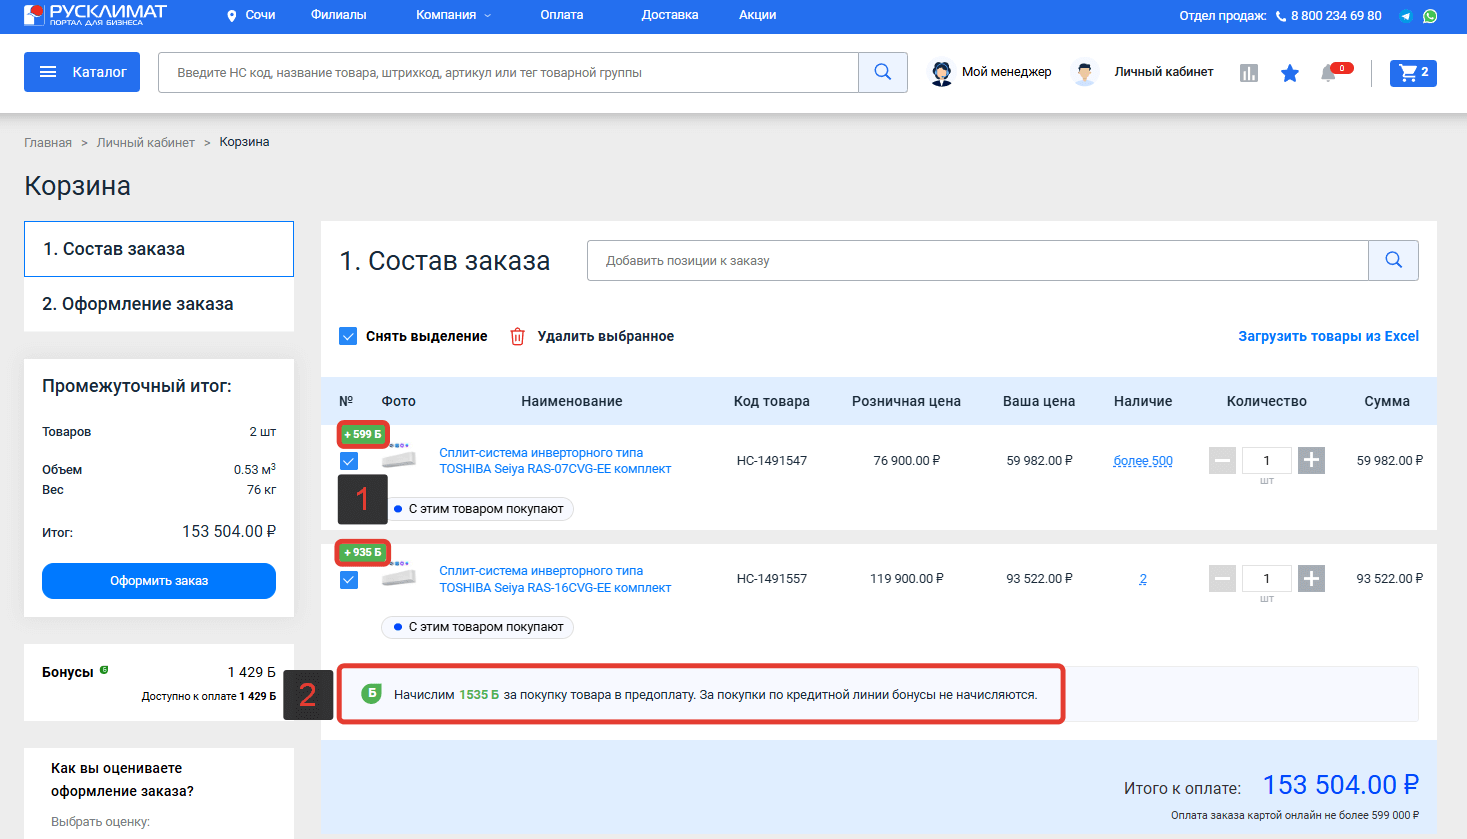Go to Главная breadcrumb
The image size is (1467, 839).
tap(48, 143)
